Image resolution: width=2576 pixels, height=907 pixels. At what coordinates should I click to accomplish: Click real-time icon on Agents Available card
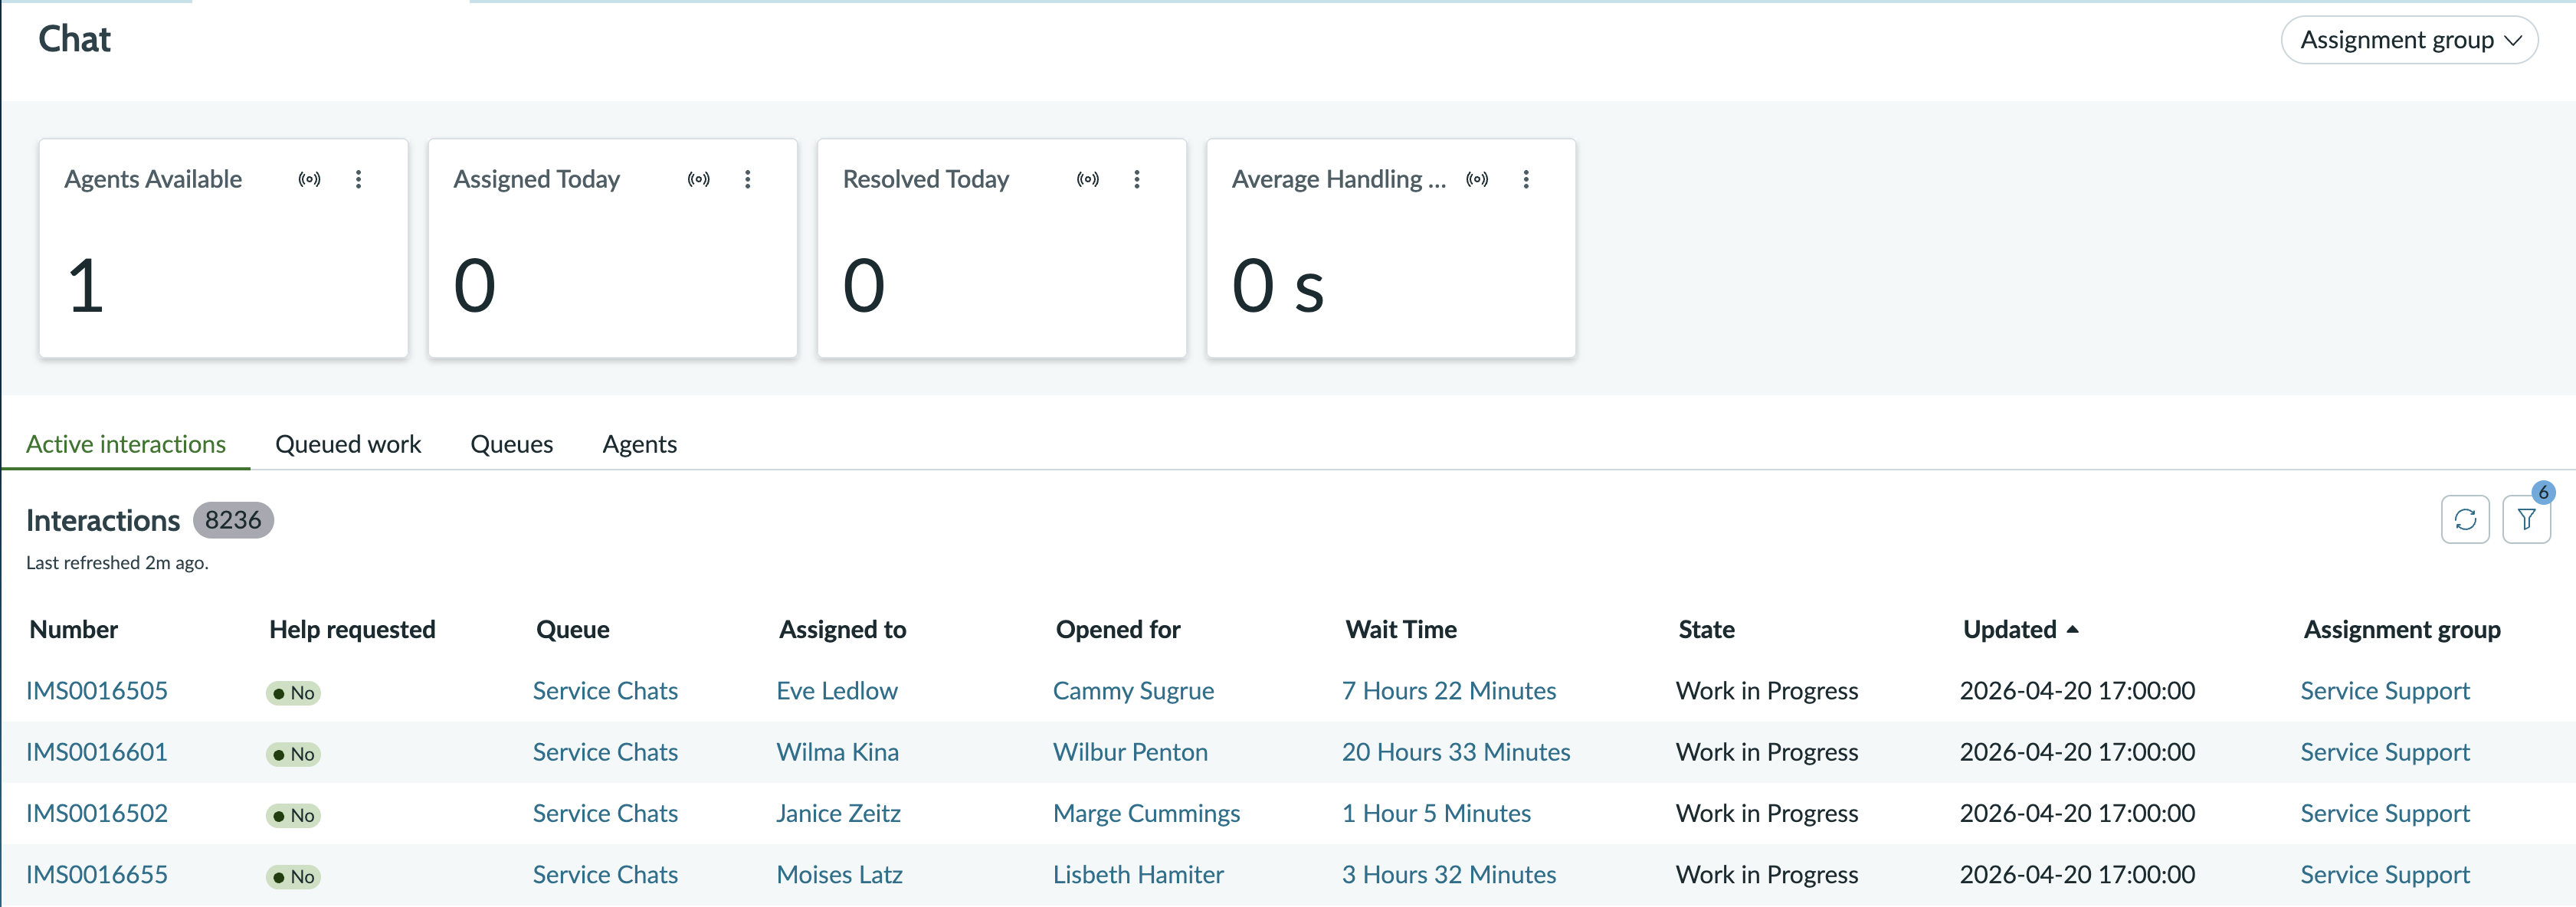coord(310,179)
